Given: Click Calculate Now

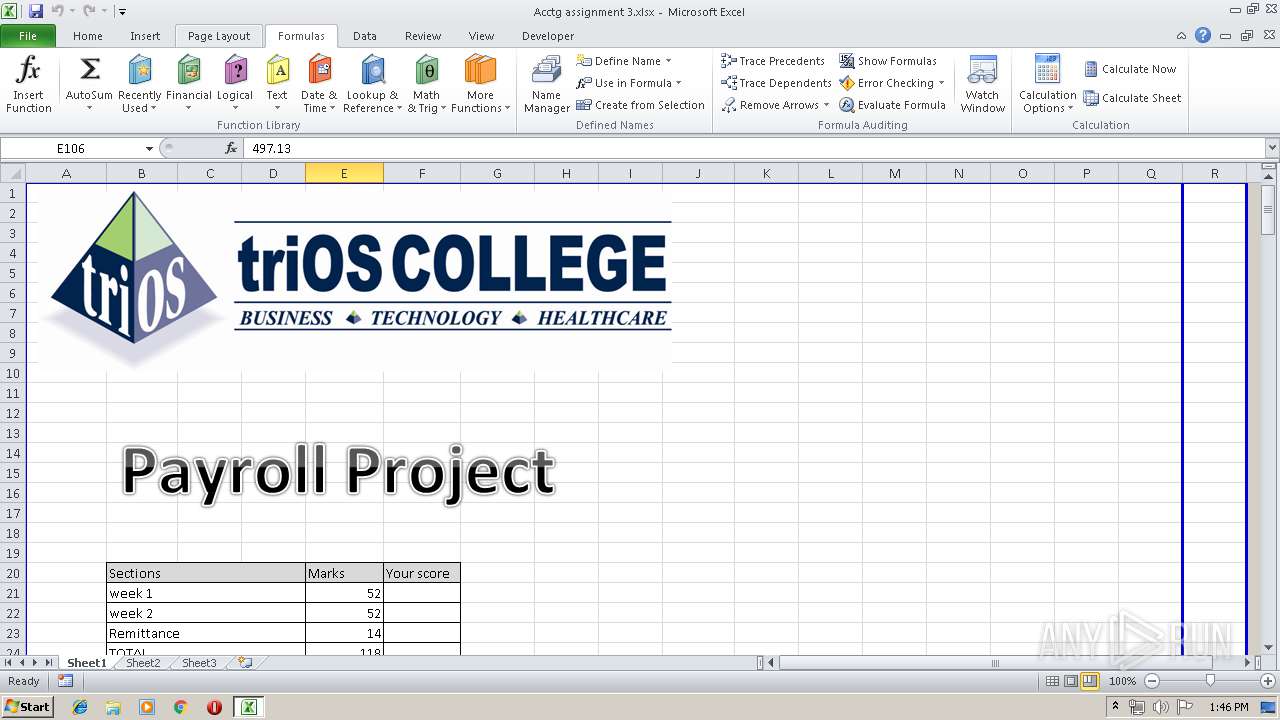Looking at the screenshot, I should [x=1130, y=69].
